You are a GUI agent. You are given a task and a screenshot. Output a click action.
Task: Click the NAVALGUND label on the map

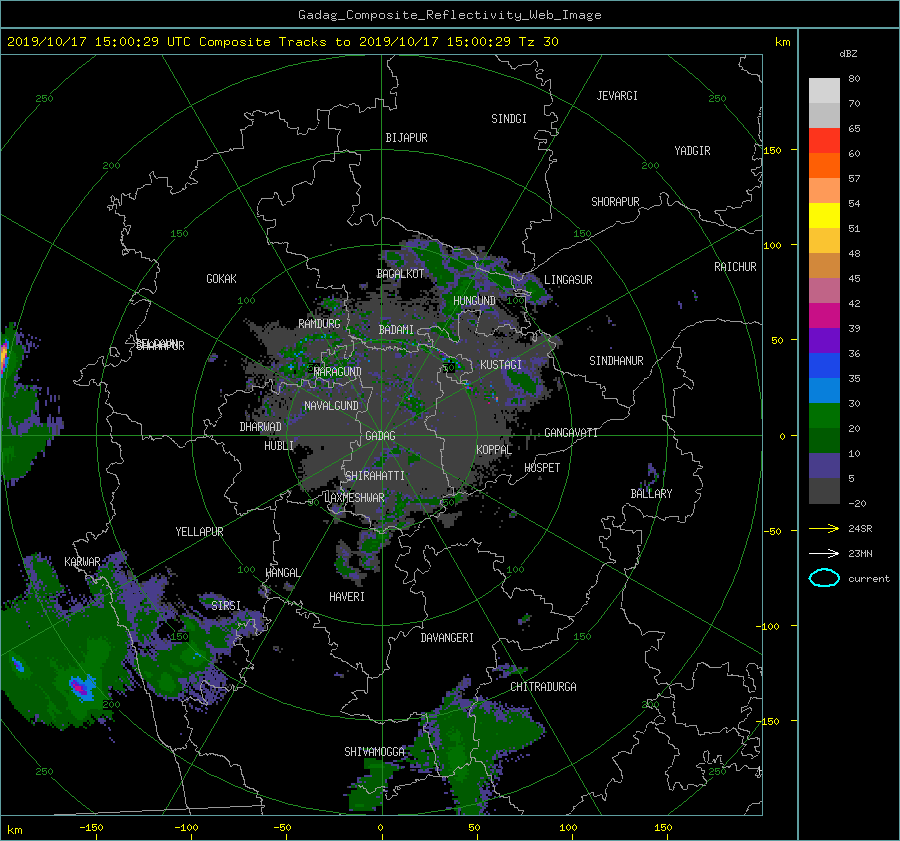coord(331,406)
